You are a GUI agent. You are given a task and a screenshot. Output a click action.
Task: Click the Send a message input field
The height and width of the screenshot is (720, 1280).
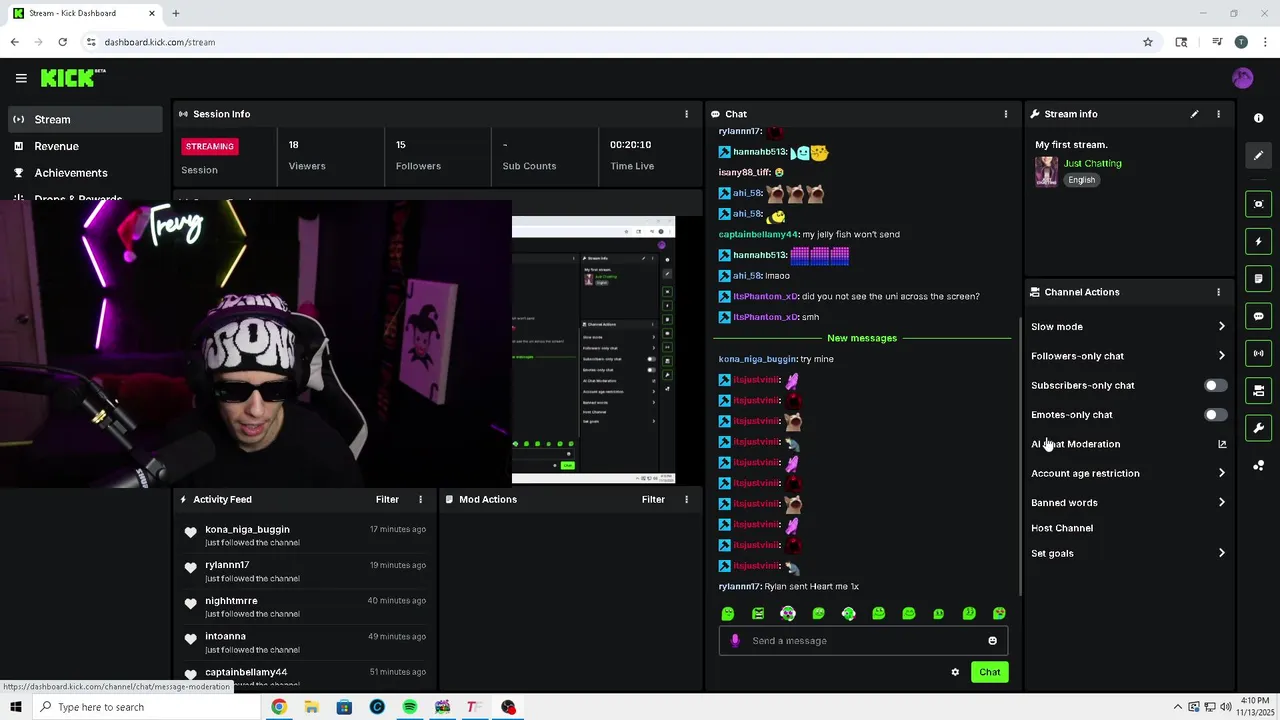pyautogui.click(x=863, y=641)
